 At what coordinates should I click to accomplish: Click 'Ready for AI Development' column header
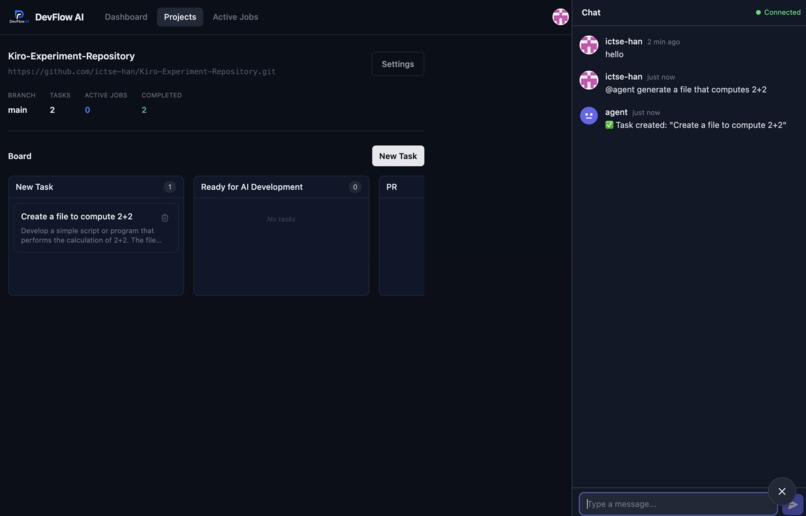[252, 187]
